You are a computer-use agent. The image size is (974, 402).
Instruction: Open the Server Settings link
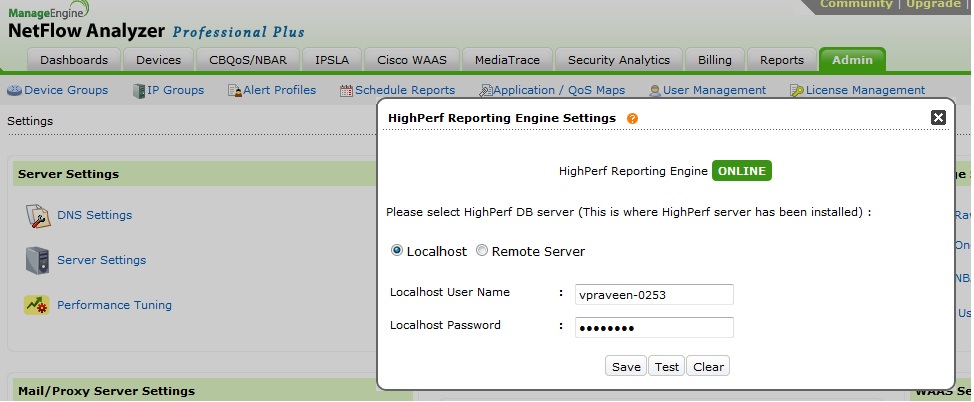click(101, 260)
